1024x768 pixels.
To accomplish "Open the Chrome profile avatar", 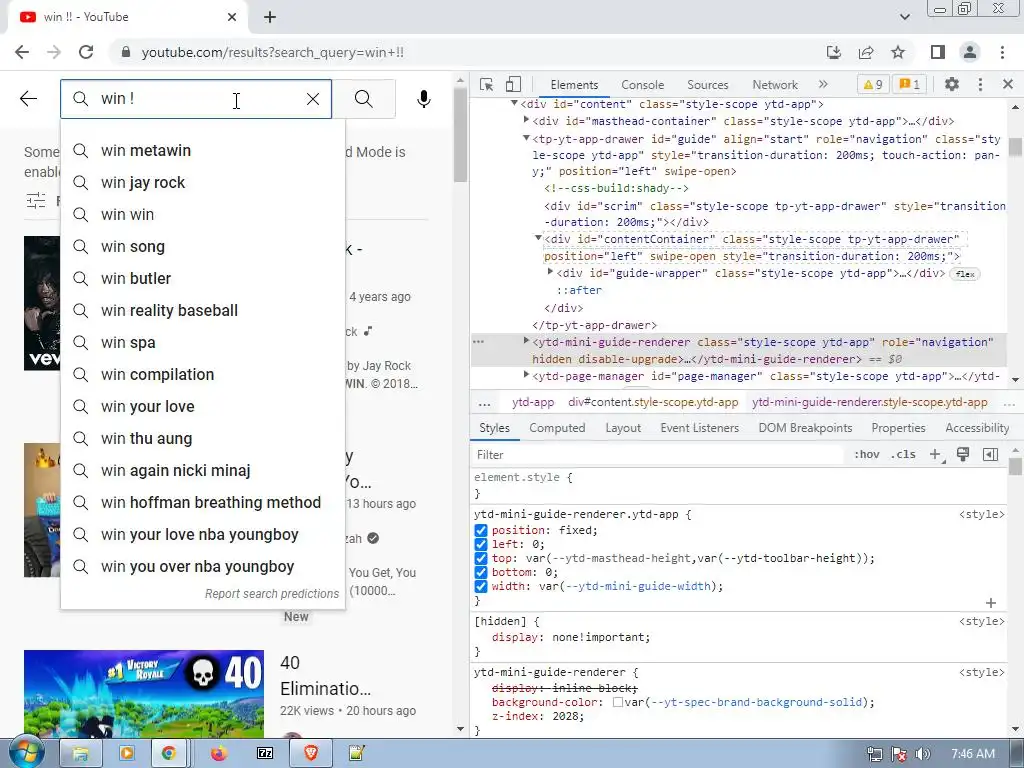I will tap(970, 52).
